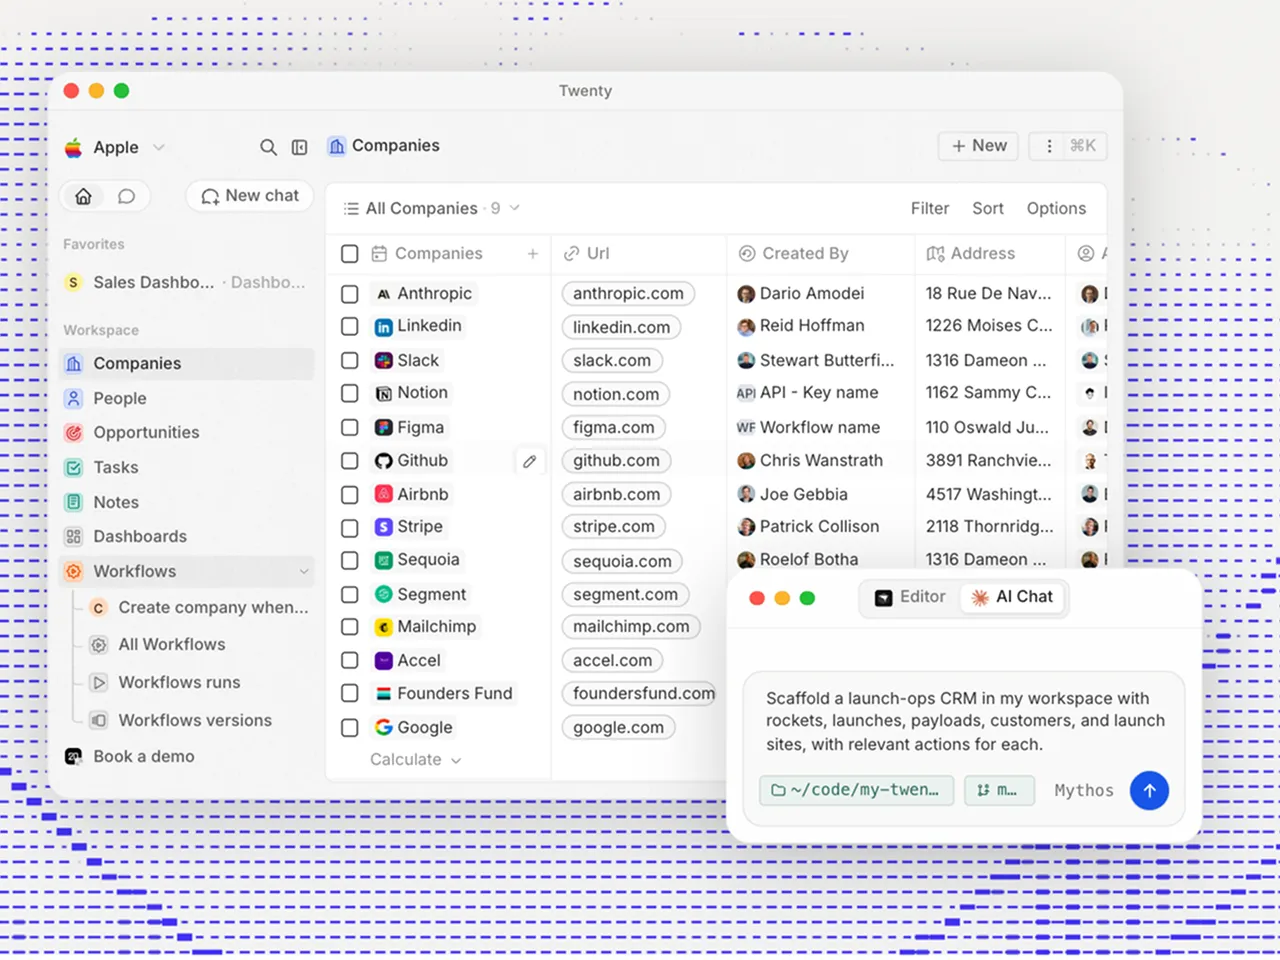Check the Sequoia row checkbox
Screen dimensions: 1280x960
coord(349,560)
